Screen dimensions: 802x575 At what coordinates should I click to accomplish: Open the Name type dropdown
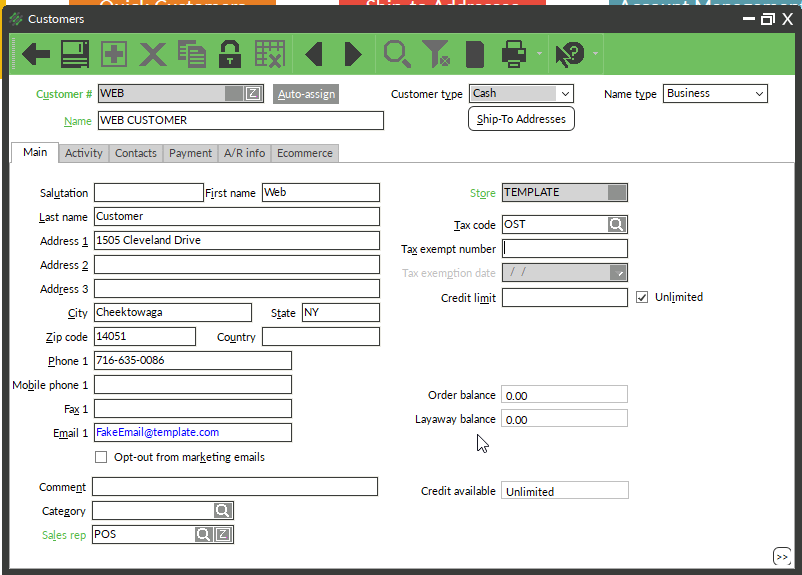click(x=759, y=94)
